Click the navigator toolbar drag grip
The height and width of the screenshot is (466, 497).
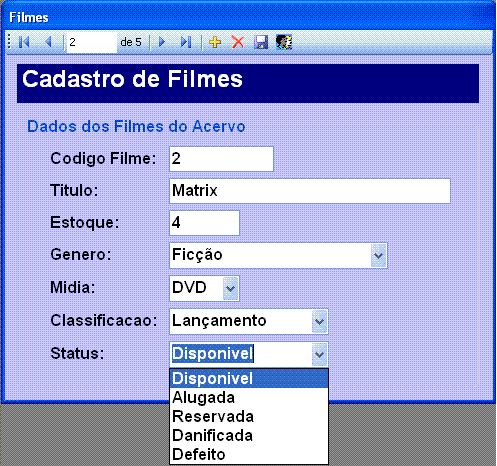point(9,42)
